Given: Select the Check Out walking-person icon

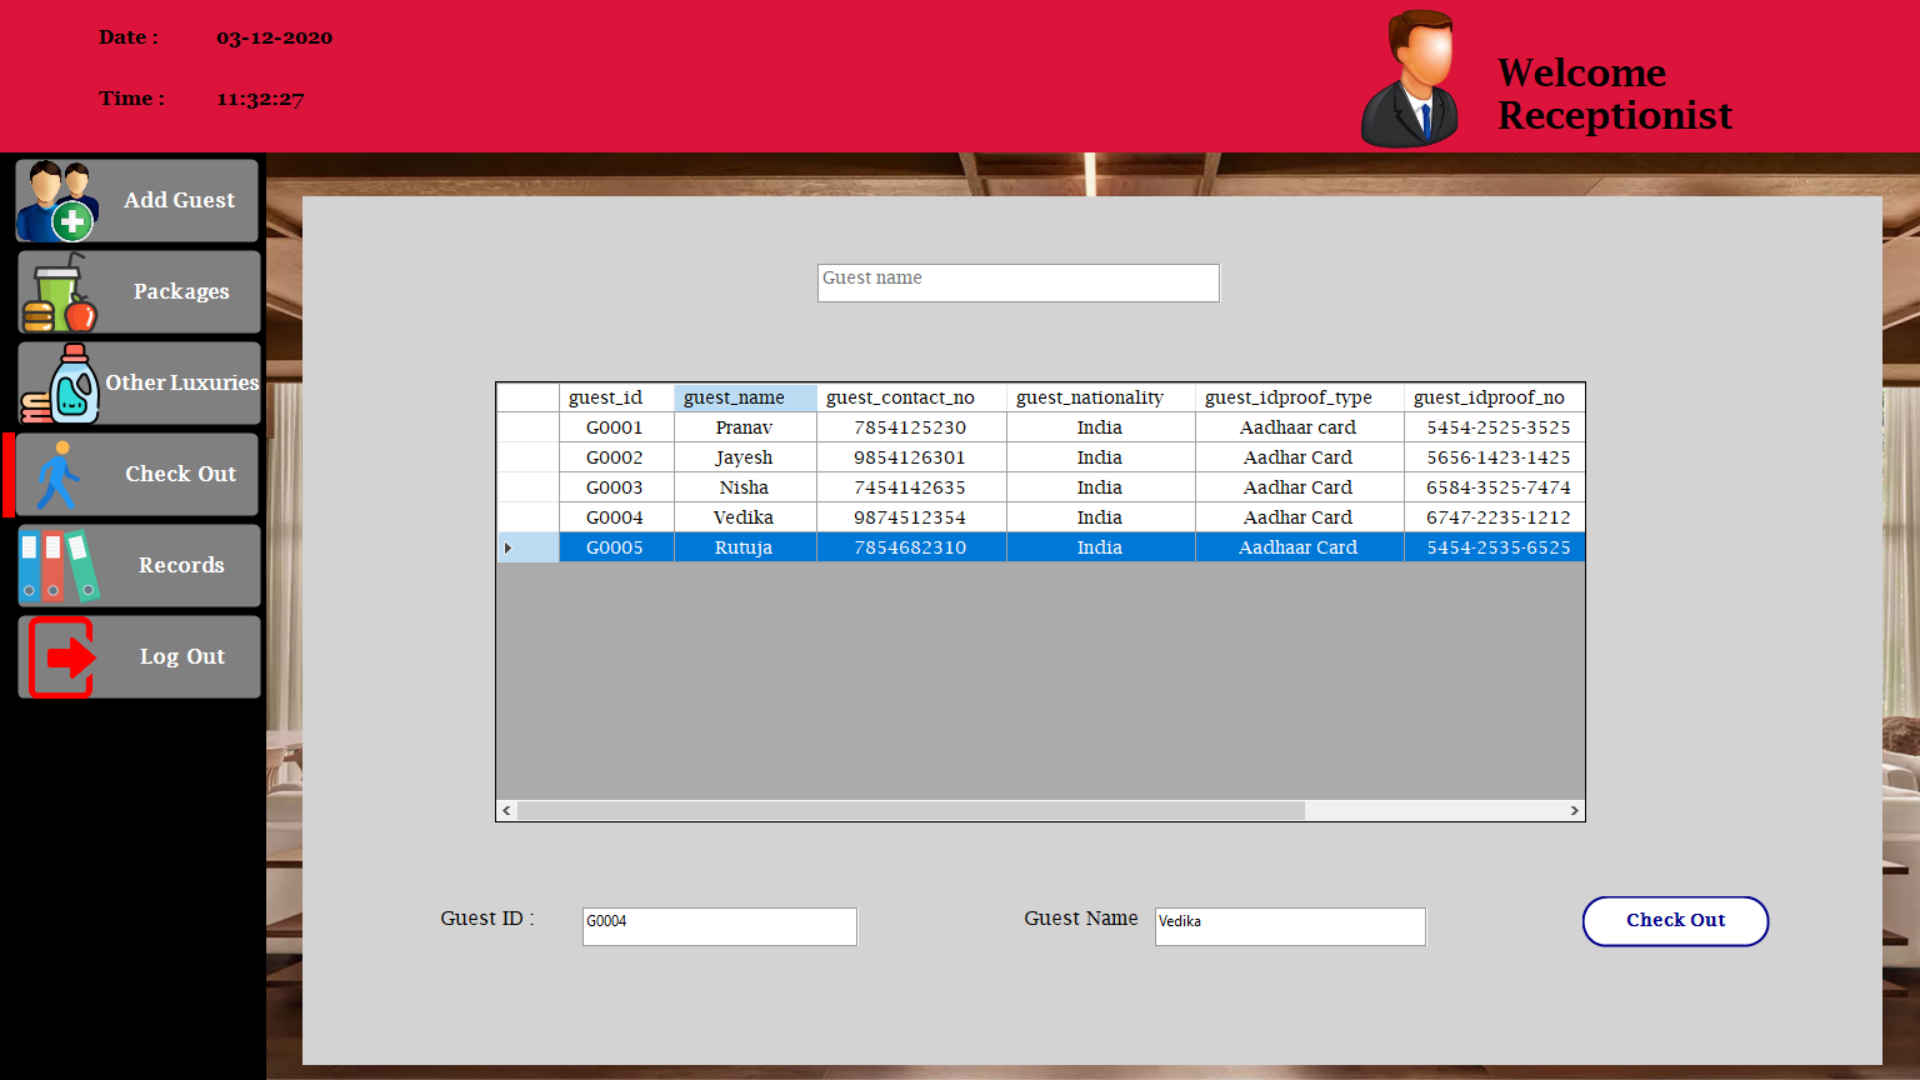Looking at the screenshot, I should [x=58, y=474].
